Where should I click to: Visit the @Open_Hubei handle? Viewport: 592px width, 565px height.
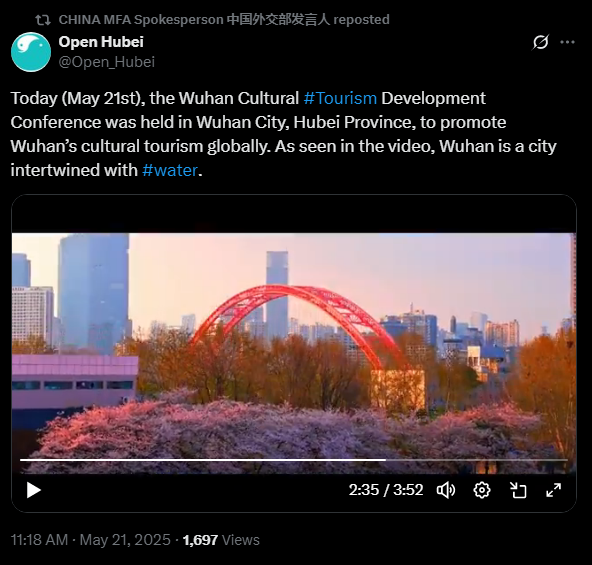click(x=107, y=62)
